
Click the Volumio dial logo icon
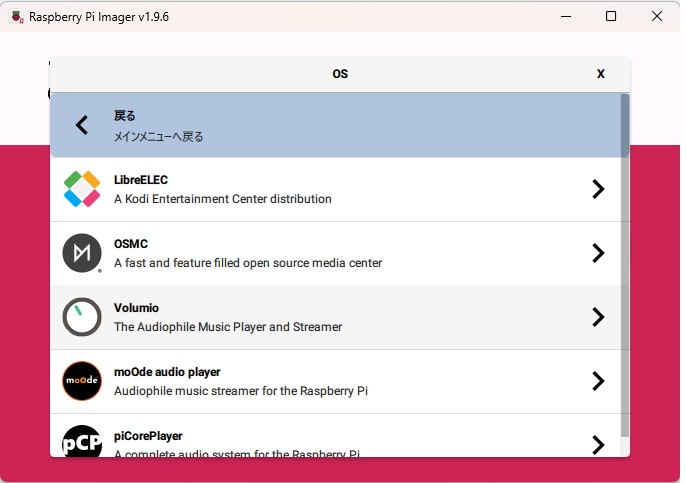[82, 317]
